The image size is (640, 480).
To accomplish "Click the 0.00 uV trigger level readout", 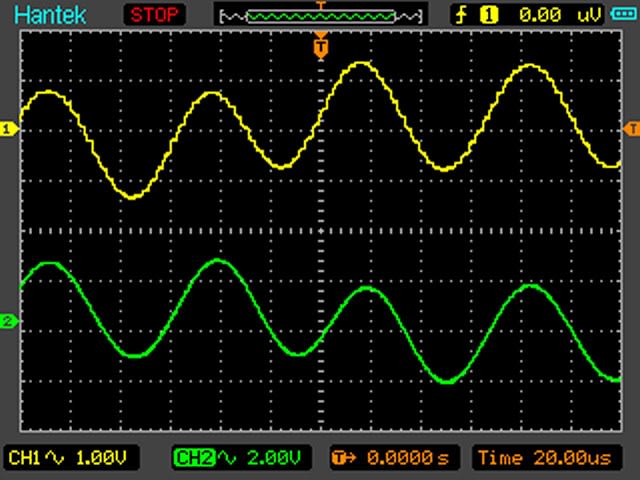I will tap(560, 16).
